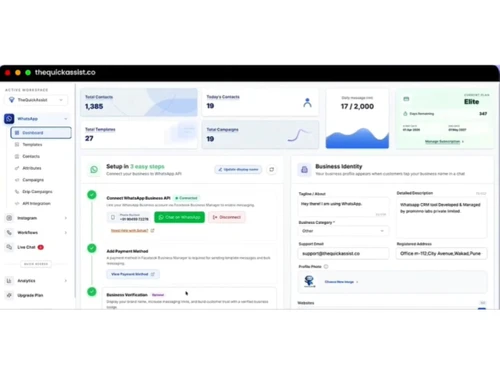Click the Contacts item icon
This screenshot has height=375, width=500.
17,156
